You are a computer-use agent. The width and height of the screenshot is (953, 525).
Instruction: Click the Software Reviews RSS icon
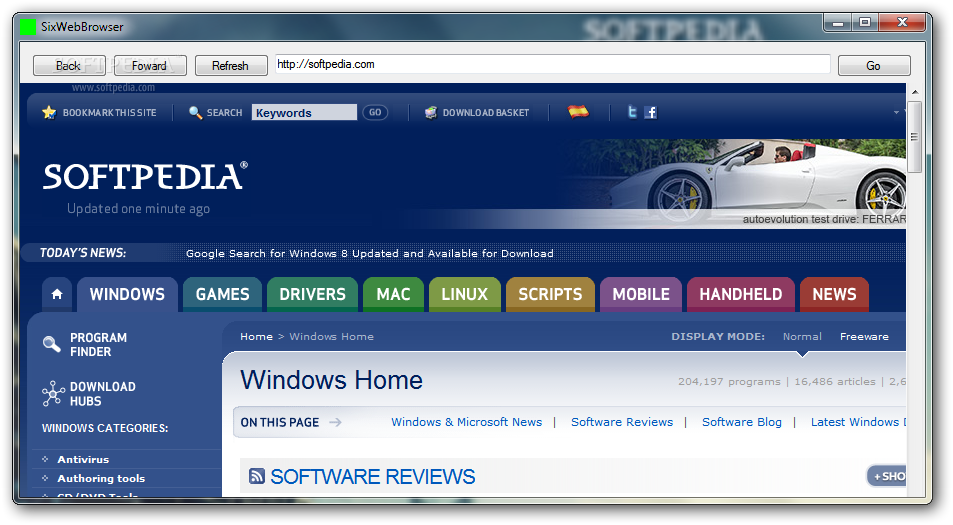pos(256,476)
